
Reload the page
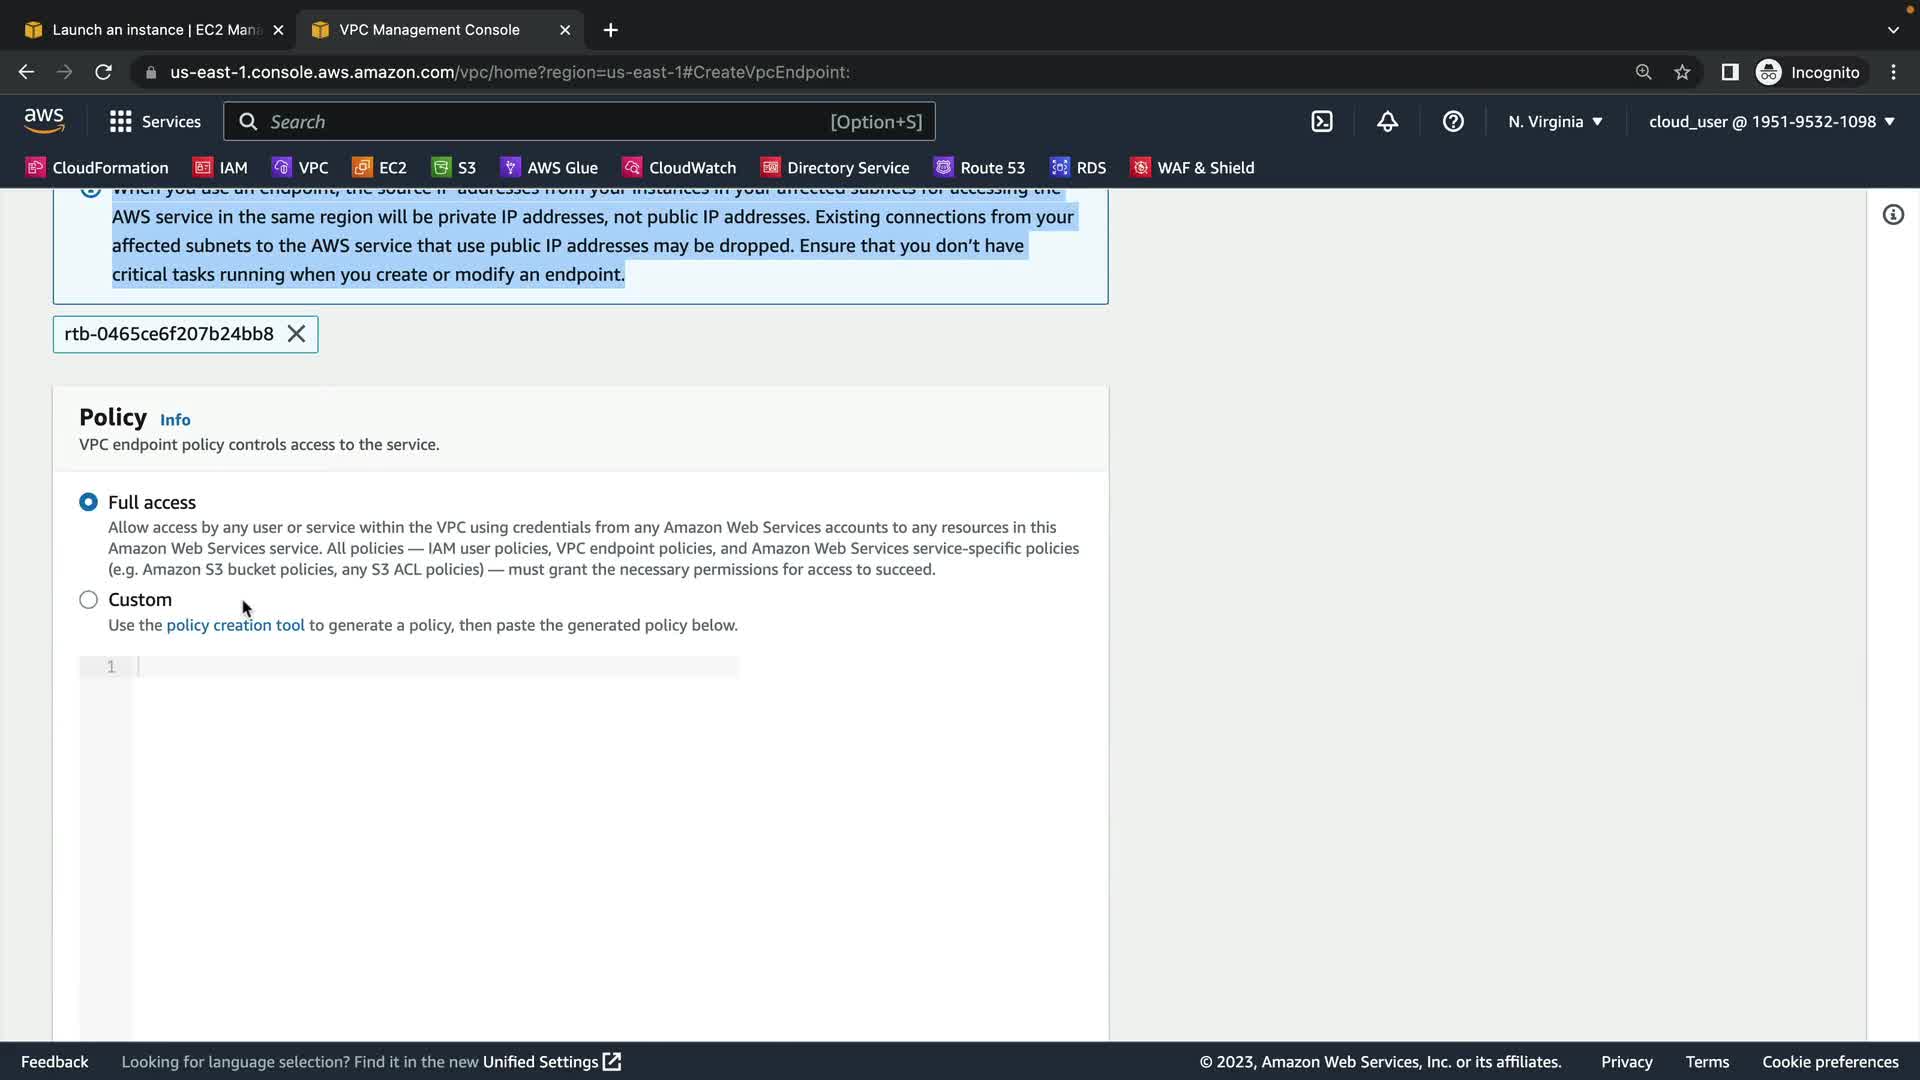click(x=103, y=72)
